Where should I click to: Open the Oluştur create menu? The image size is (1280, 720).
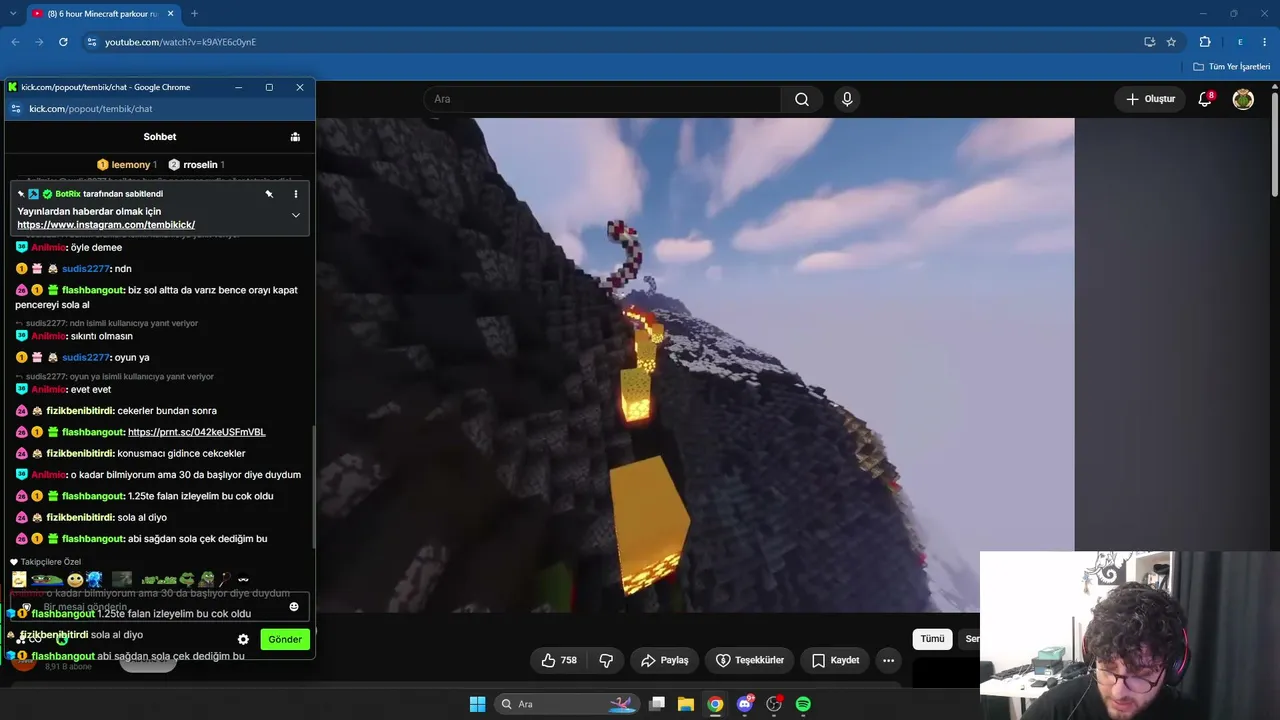point(1150,99)
